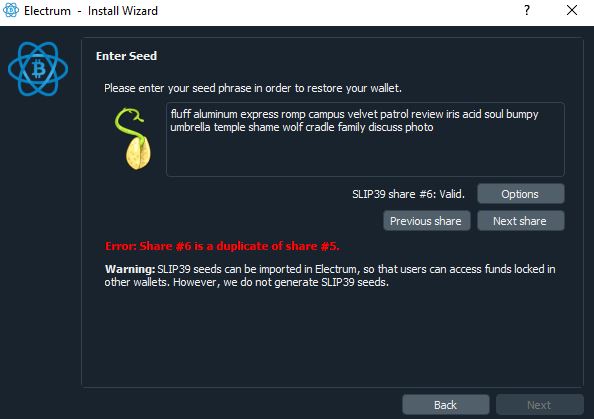
Task: Open the title bar help question mark
Action: [527, 10]
